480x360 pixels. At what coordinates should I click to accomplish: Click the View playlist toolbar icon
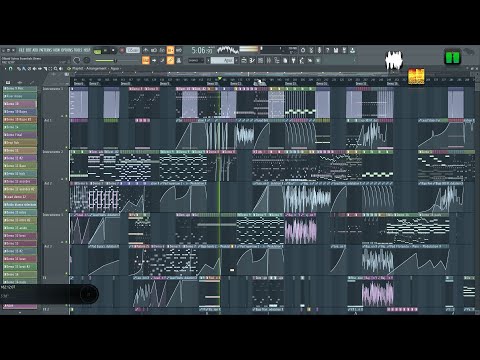click(x=244, y=60)
